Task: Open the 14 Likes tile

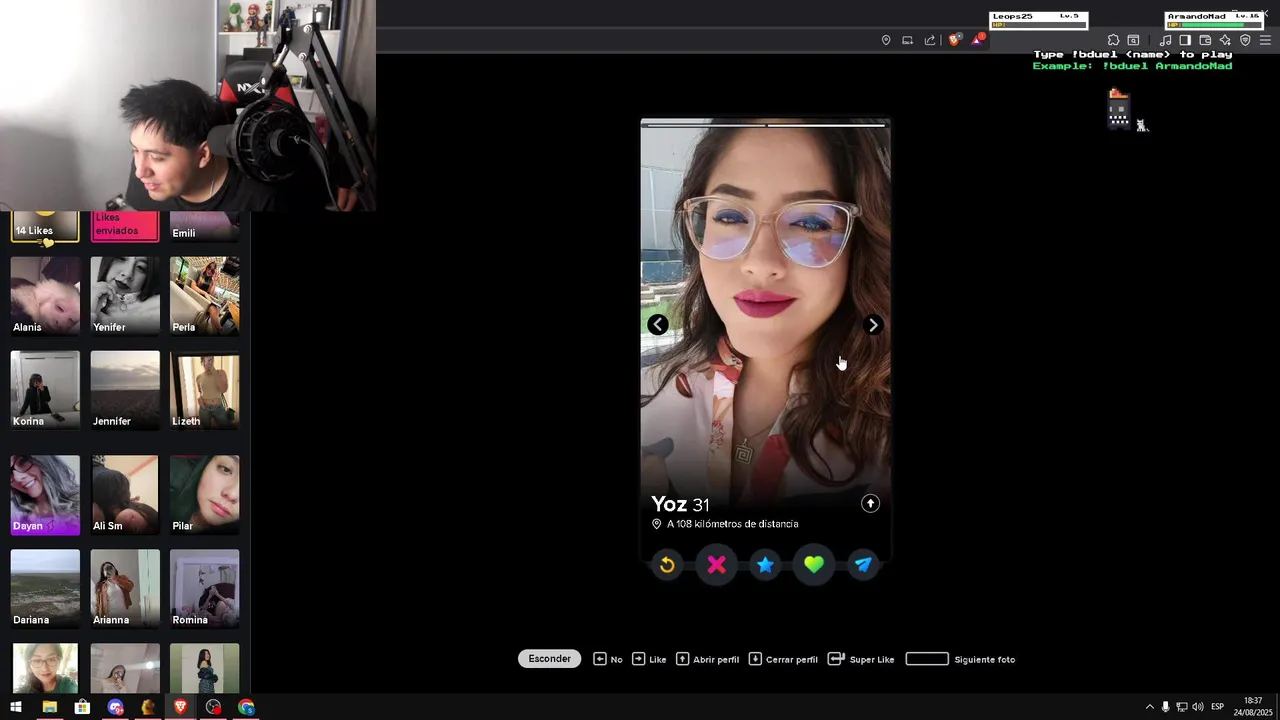Action: coord(45,226)
